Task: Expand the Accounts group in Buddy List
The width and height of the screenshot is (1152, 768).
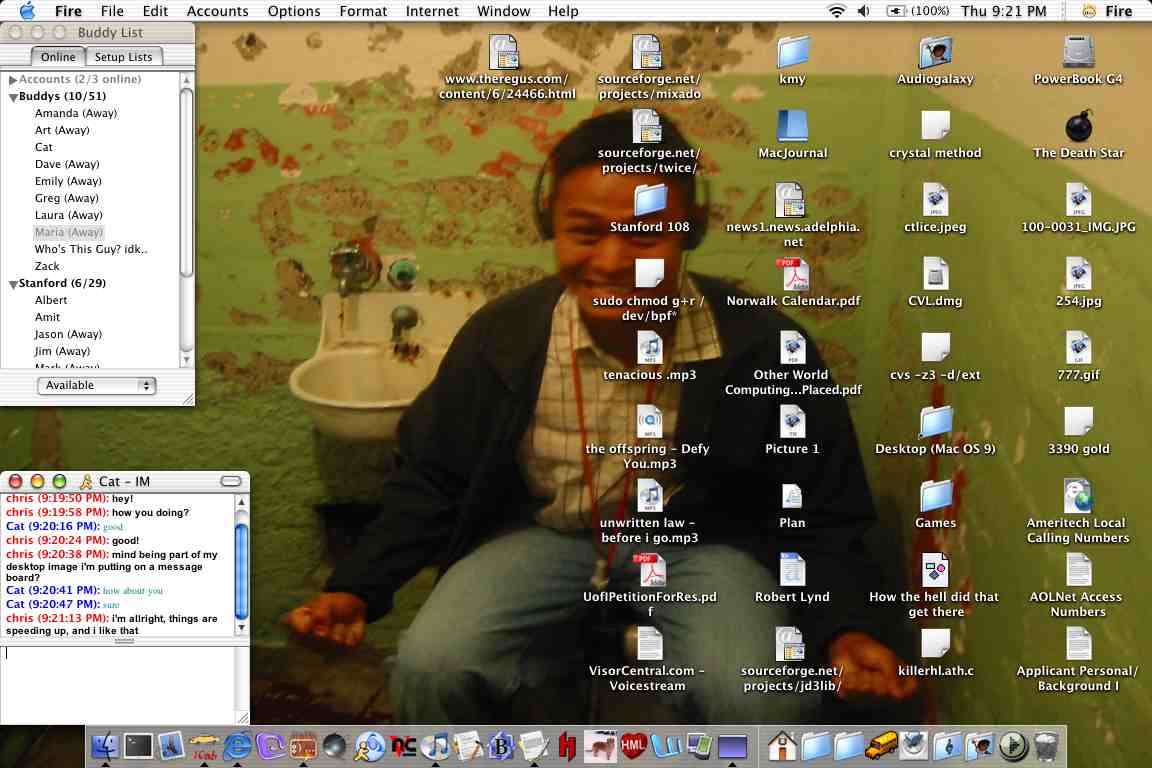Action: click(x=13, y=80)
